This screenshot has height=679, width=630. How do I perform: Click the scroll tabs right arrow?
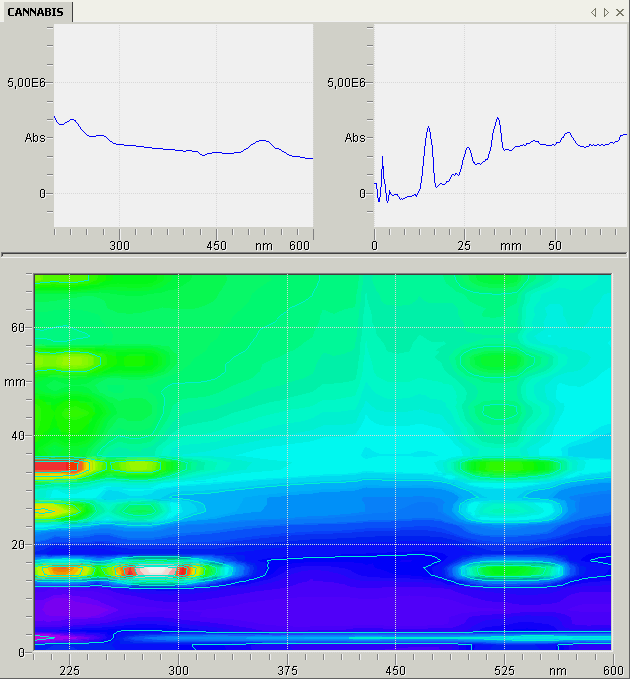pos(606,12)
